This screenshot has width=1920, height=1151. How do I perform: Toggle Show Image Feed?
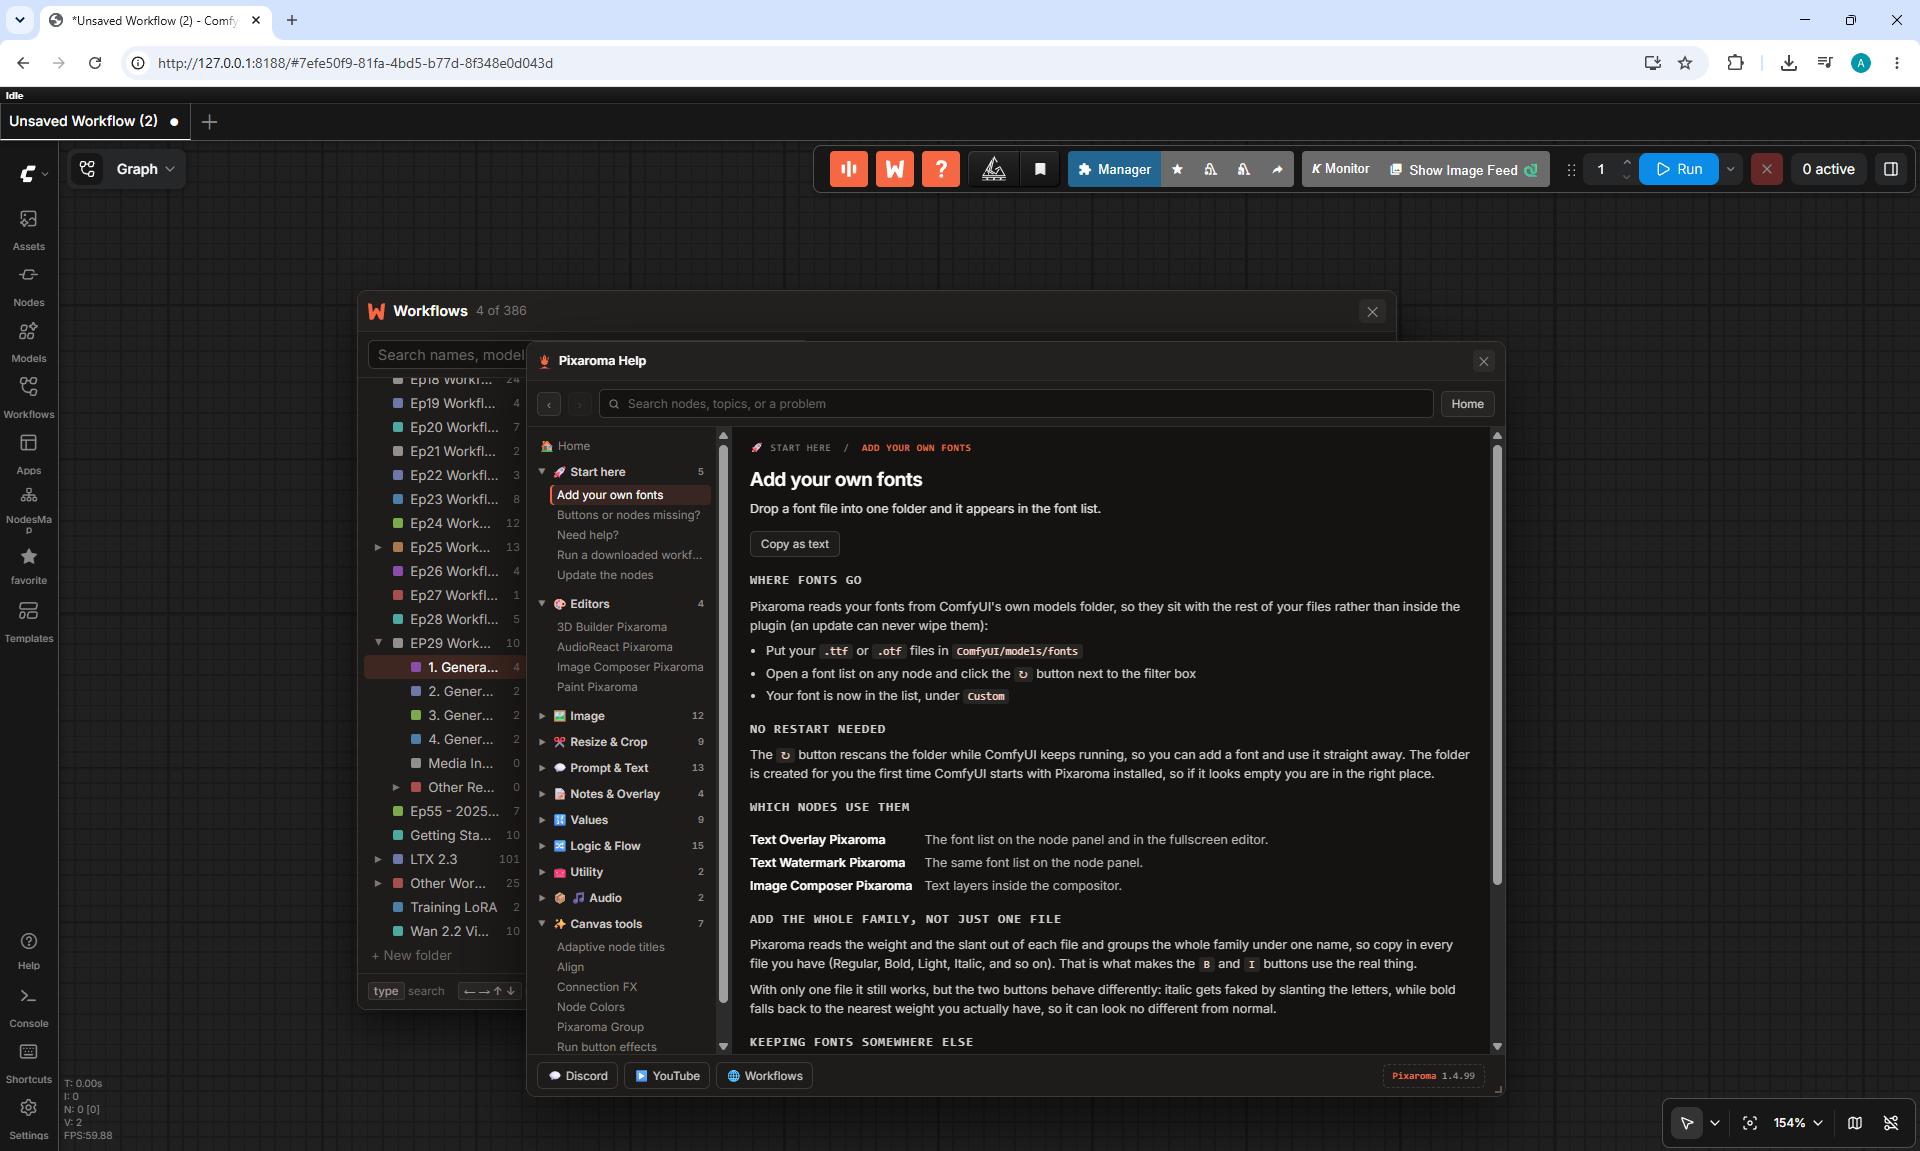tap(1463, 169)
